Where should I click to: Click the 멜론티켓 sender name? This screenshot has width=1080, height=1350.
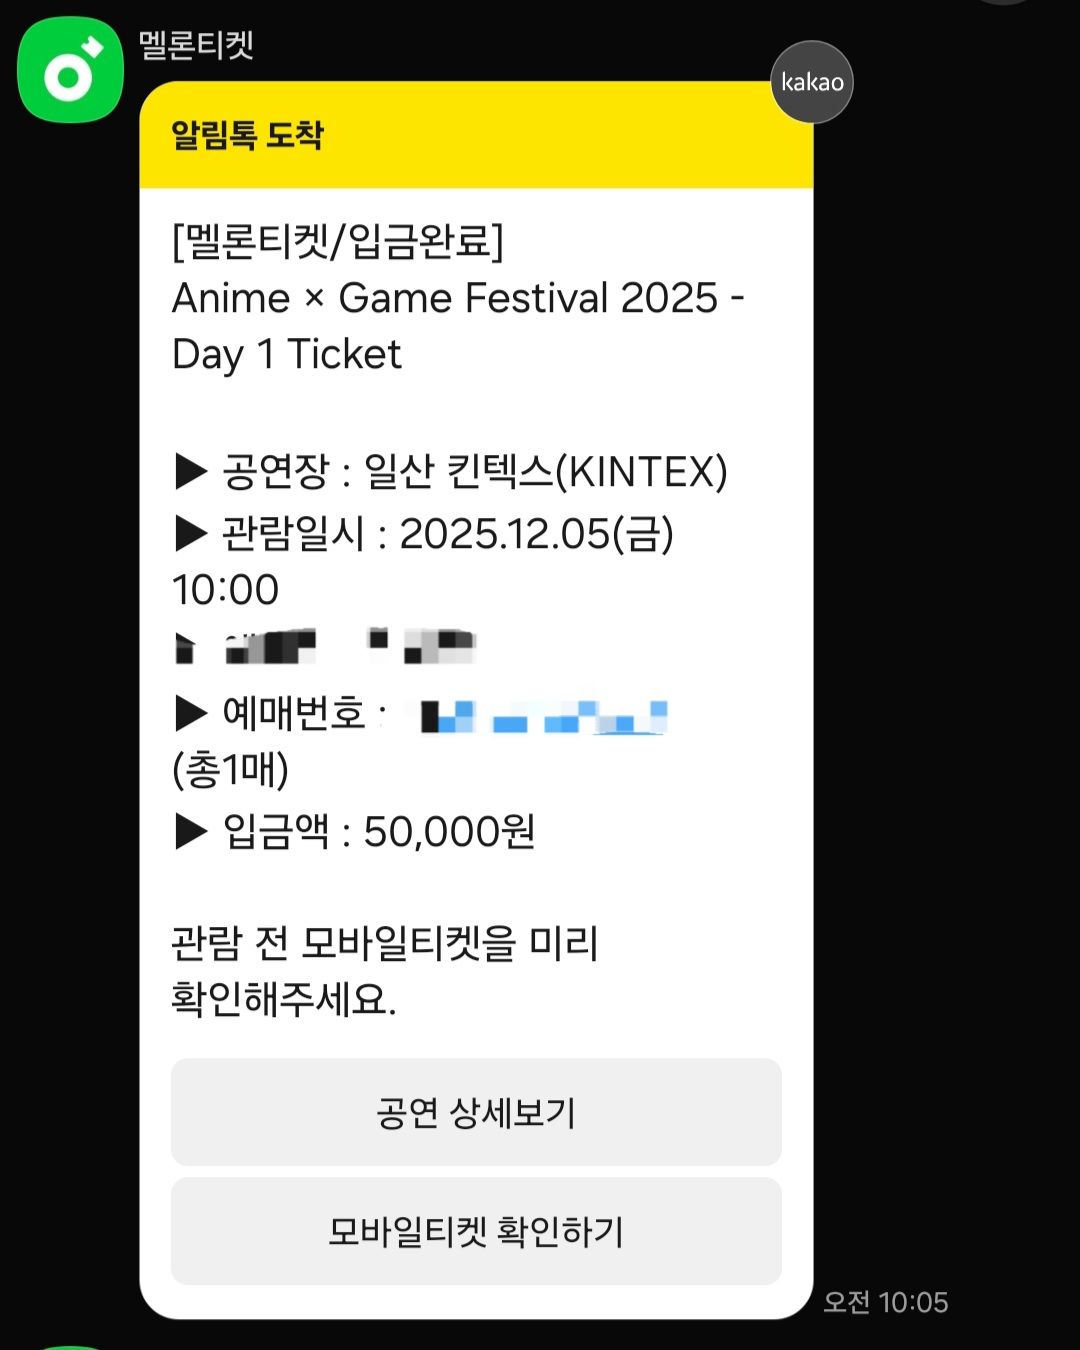tap(196, 44)
